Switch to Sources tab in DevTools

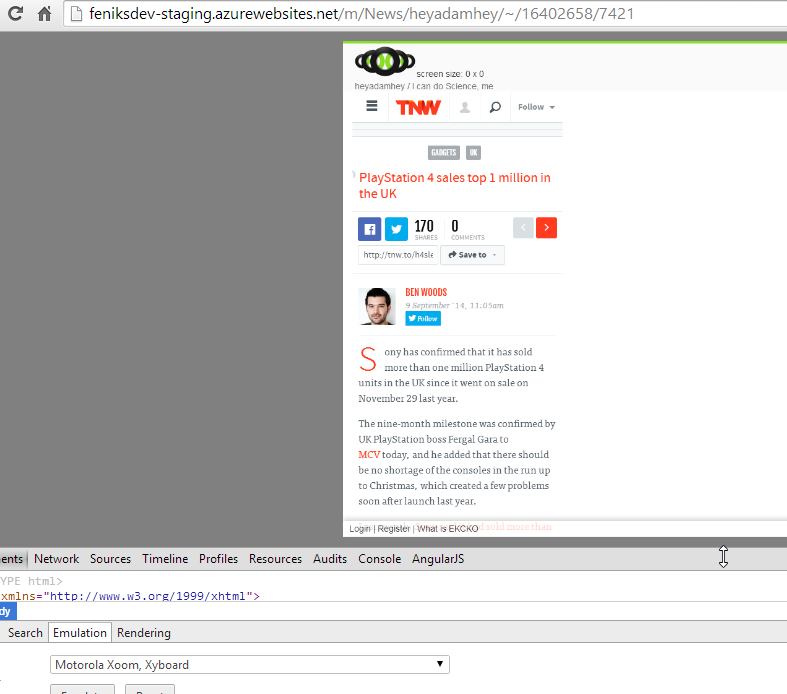110,559
